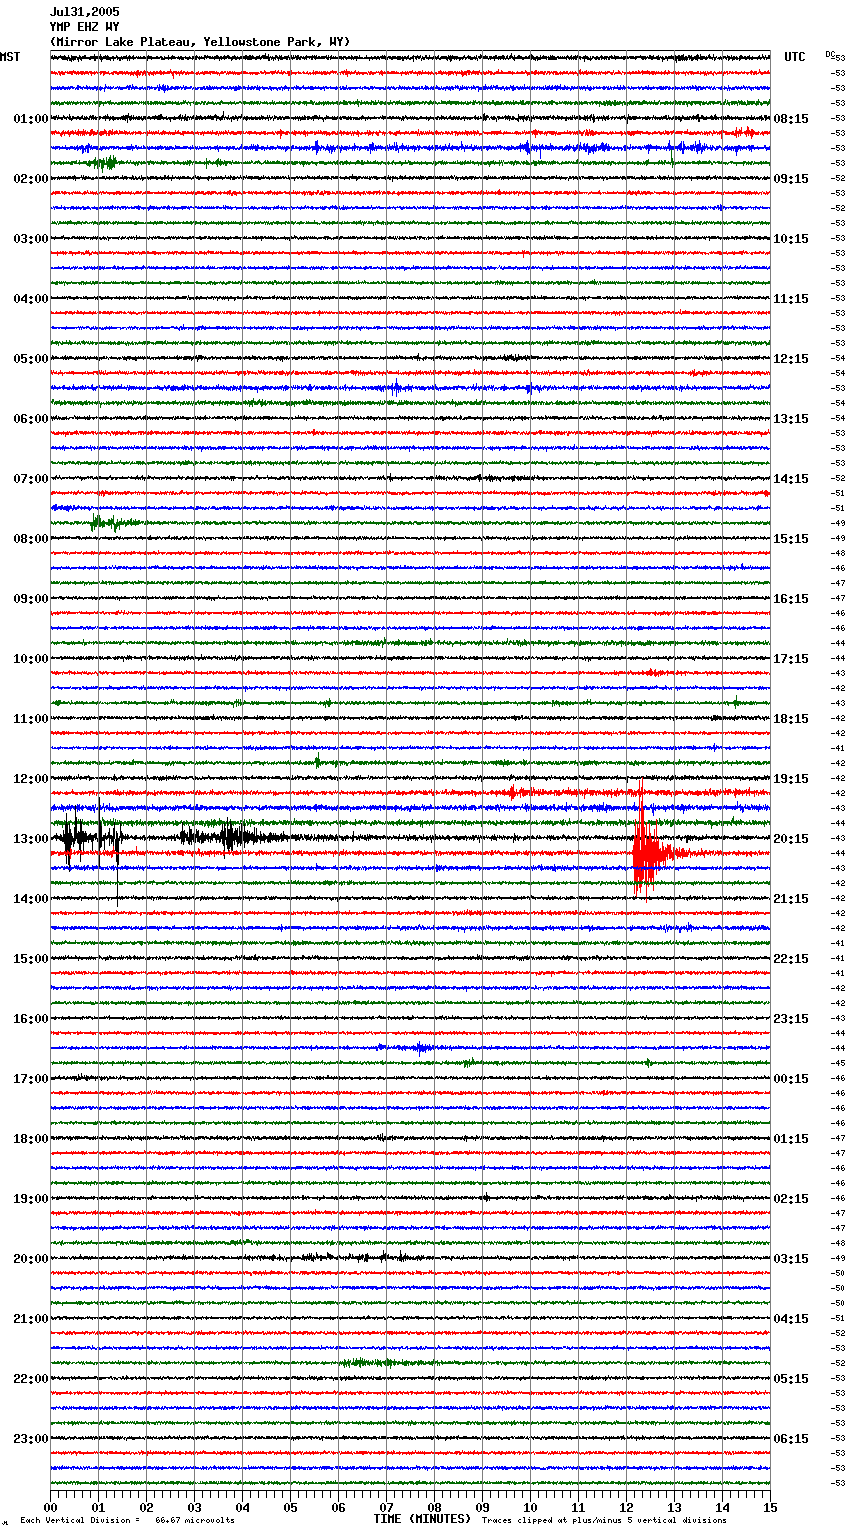This screenshot has height=1534, width=850.
Task: Select the 02:00 MST time label
Action: [x=31, y=179]
